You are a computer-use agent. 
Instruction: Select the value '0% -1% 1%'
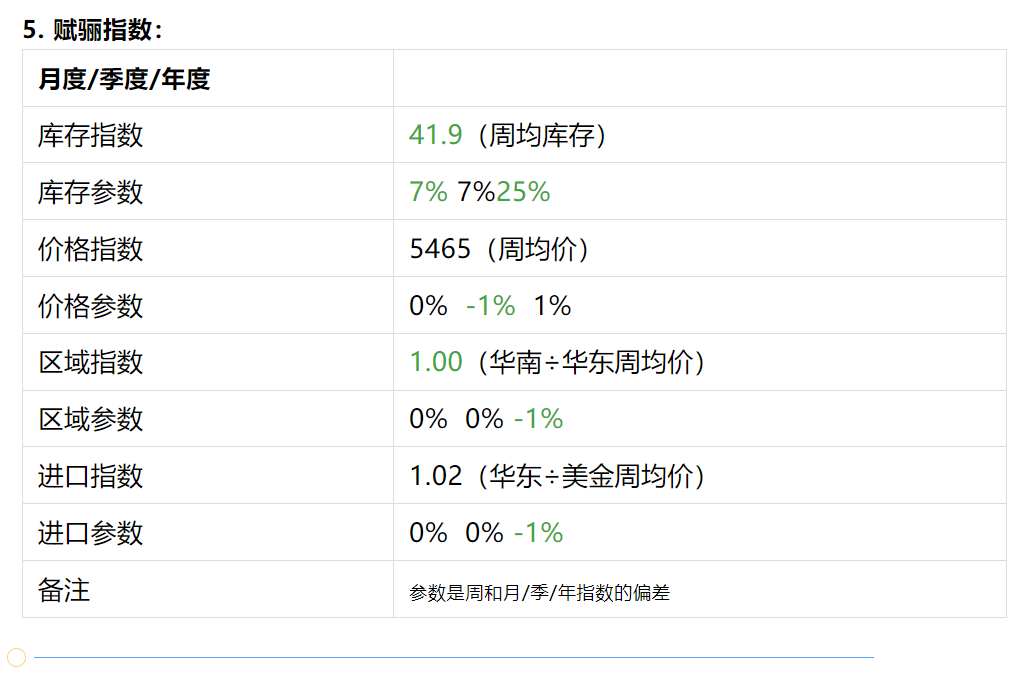[x=490, y=305]
